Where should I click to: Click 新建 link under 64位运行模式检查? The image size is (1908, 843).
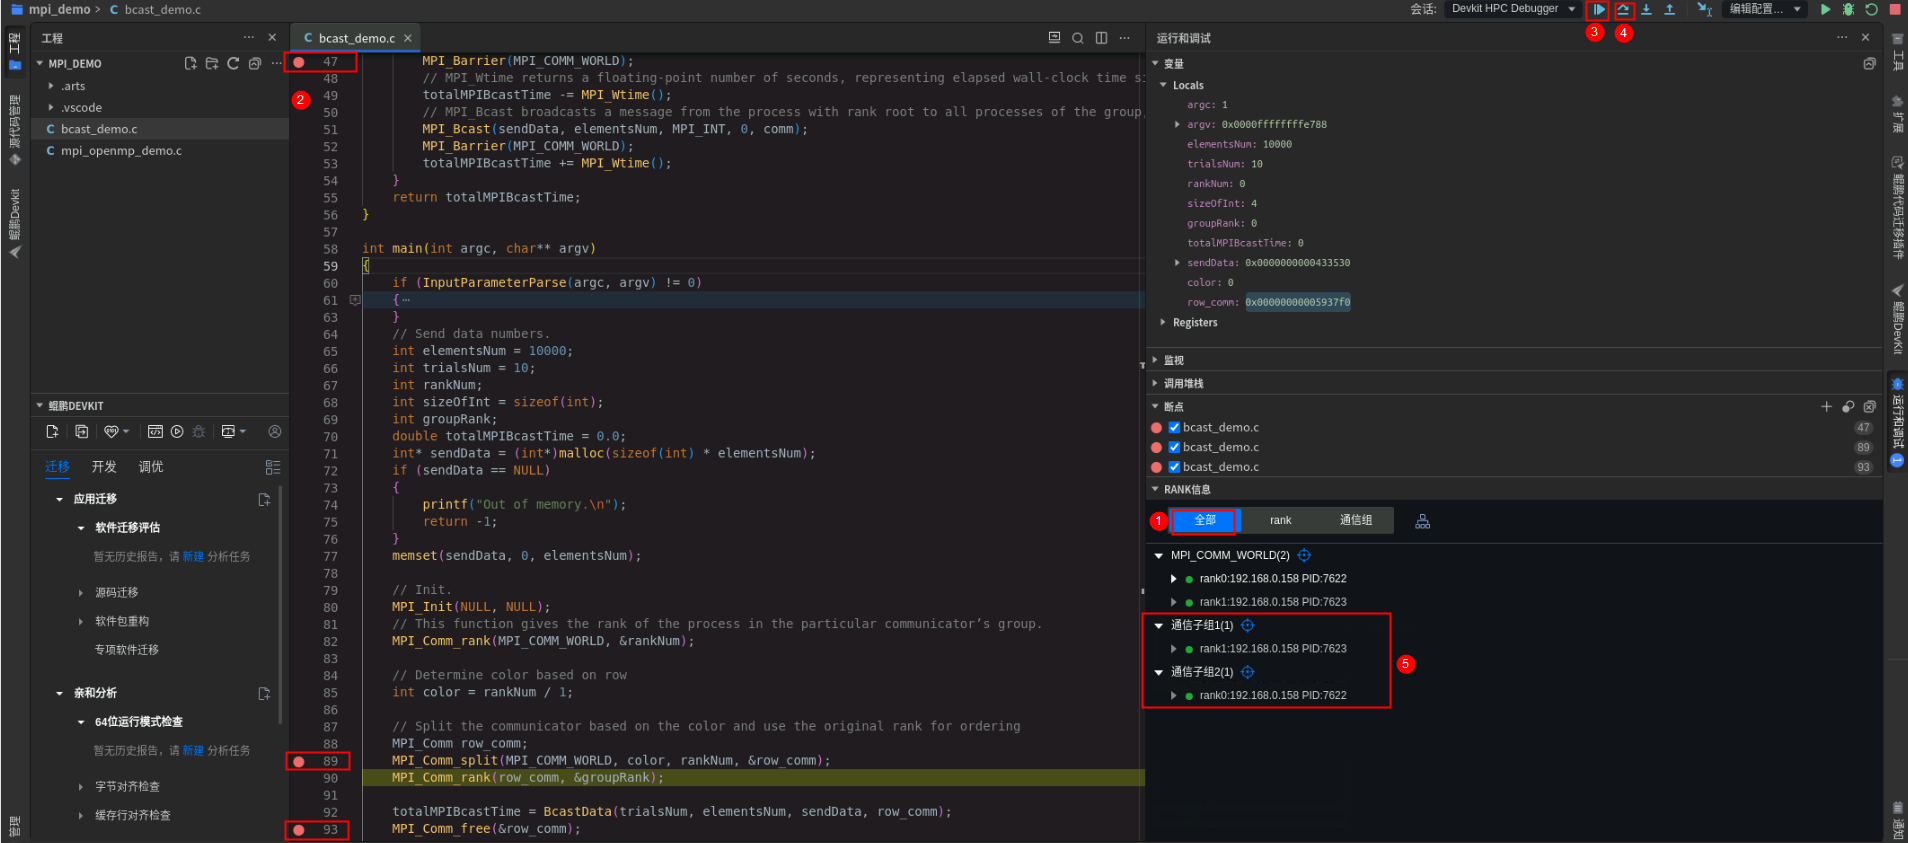(193, 750)
